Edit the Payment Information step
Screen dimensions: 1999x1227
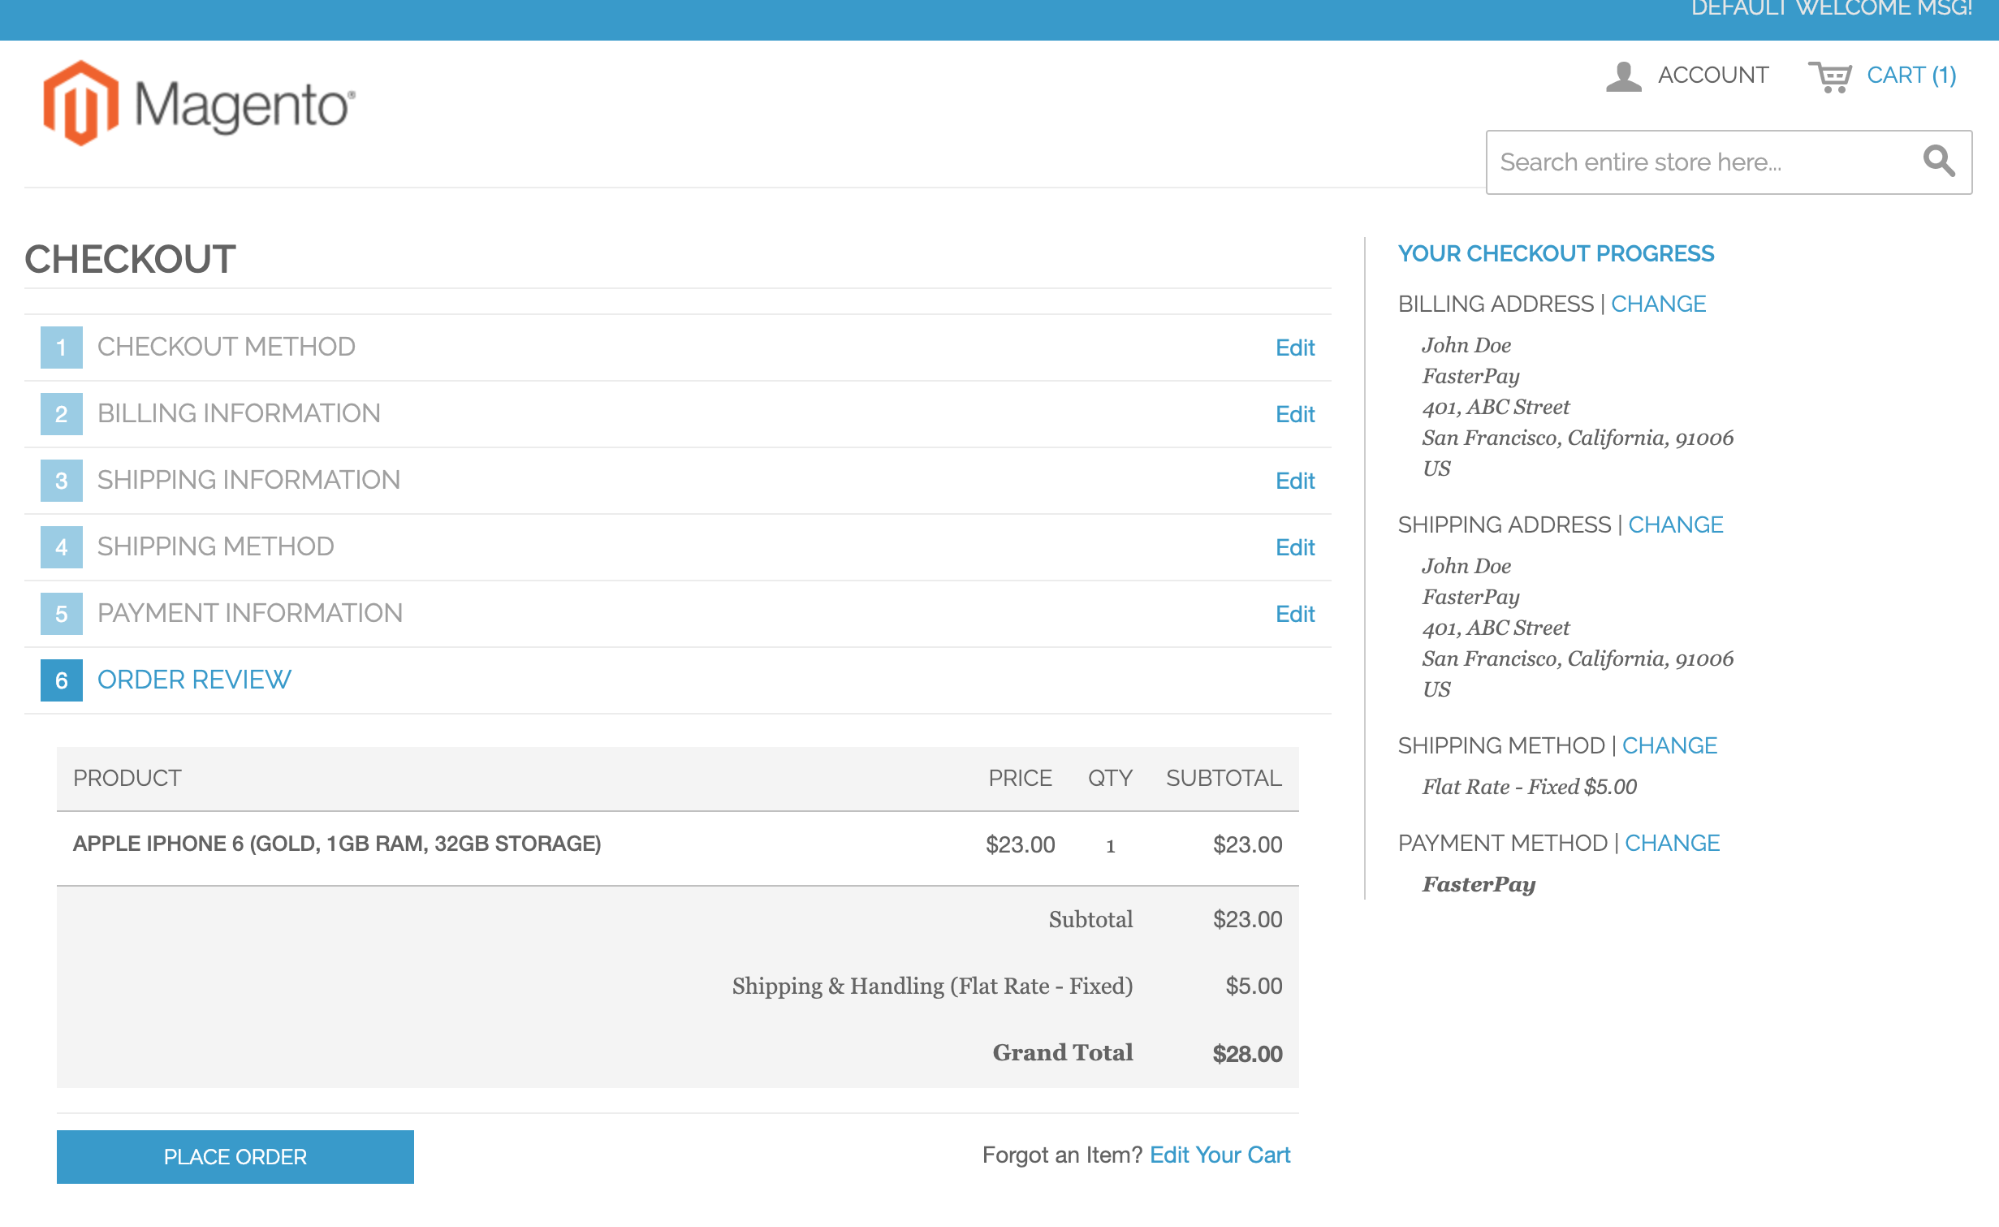1294,614
